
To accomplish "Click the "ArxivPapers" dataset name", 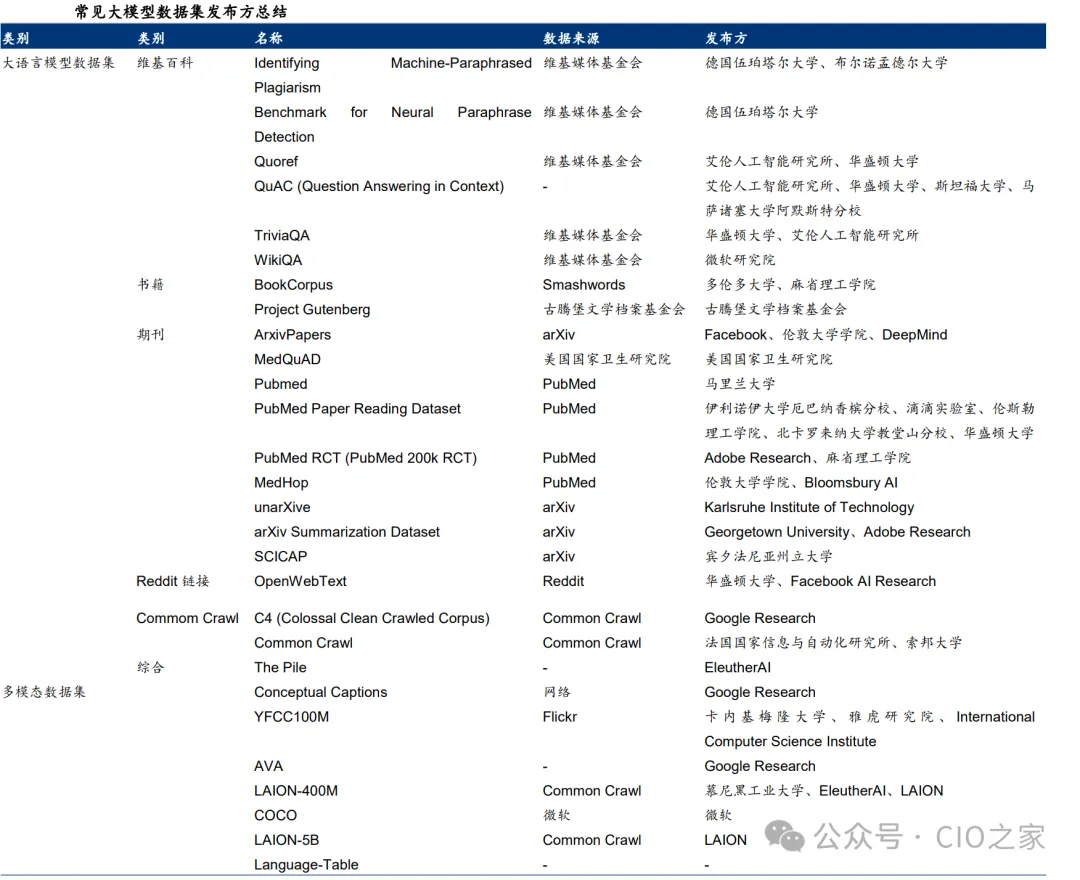I will click(292, 335).
